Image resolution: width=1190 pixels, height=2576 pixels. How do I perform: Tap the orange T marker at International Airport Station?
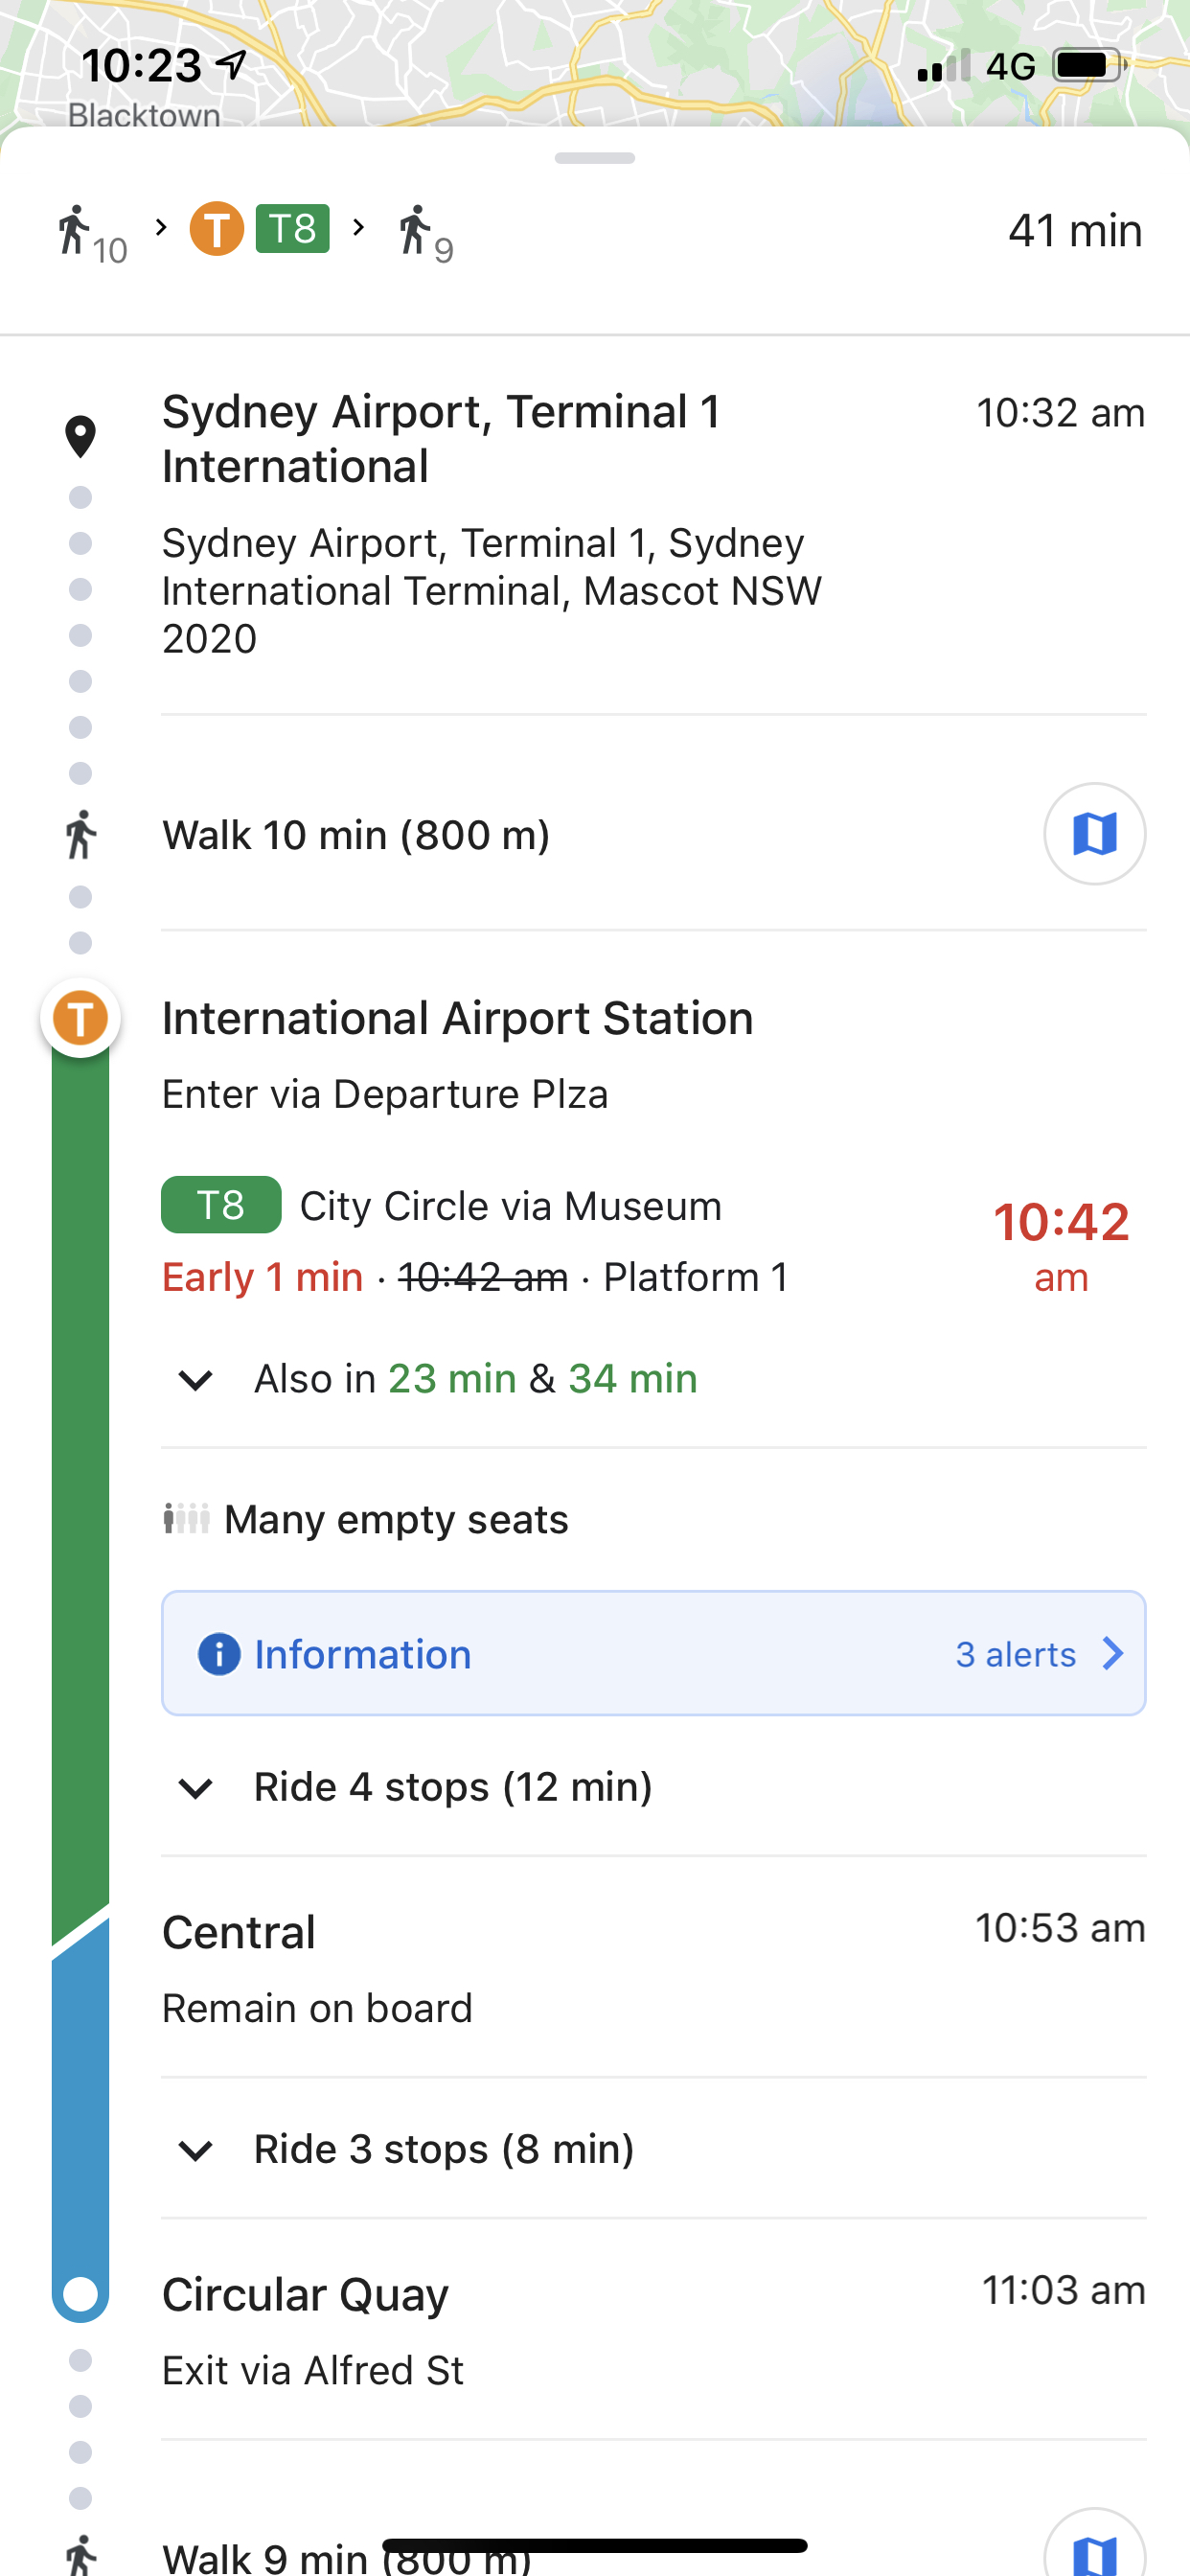pos(80,1018)
